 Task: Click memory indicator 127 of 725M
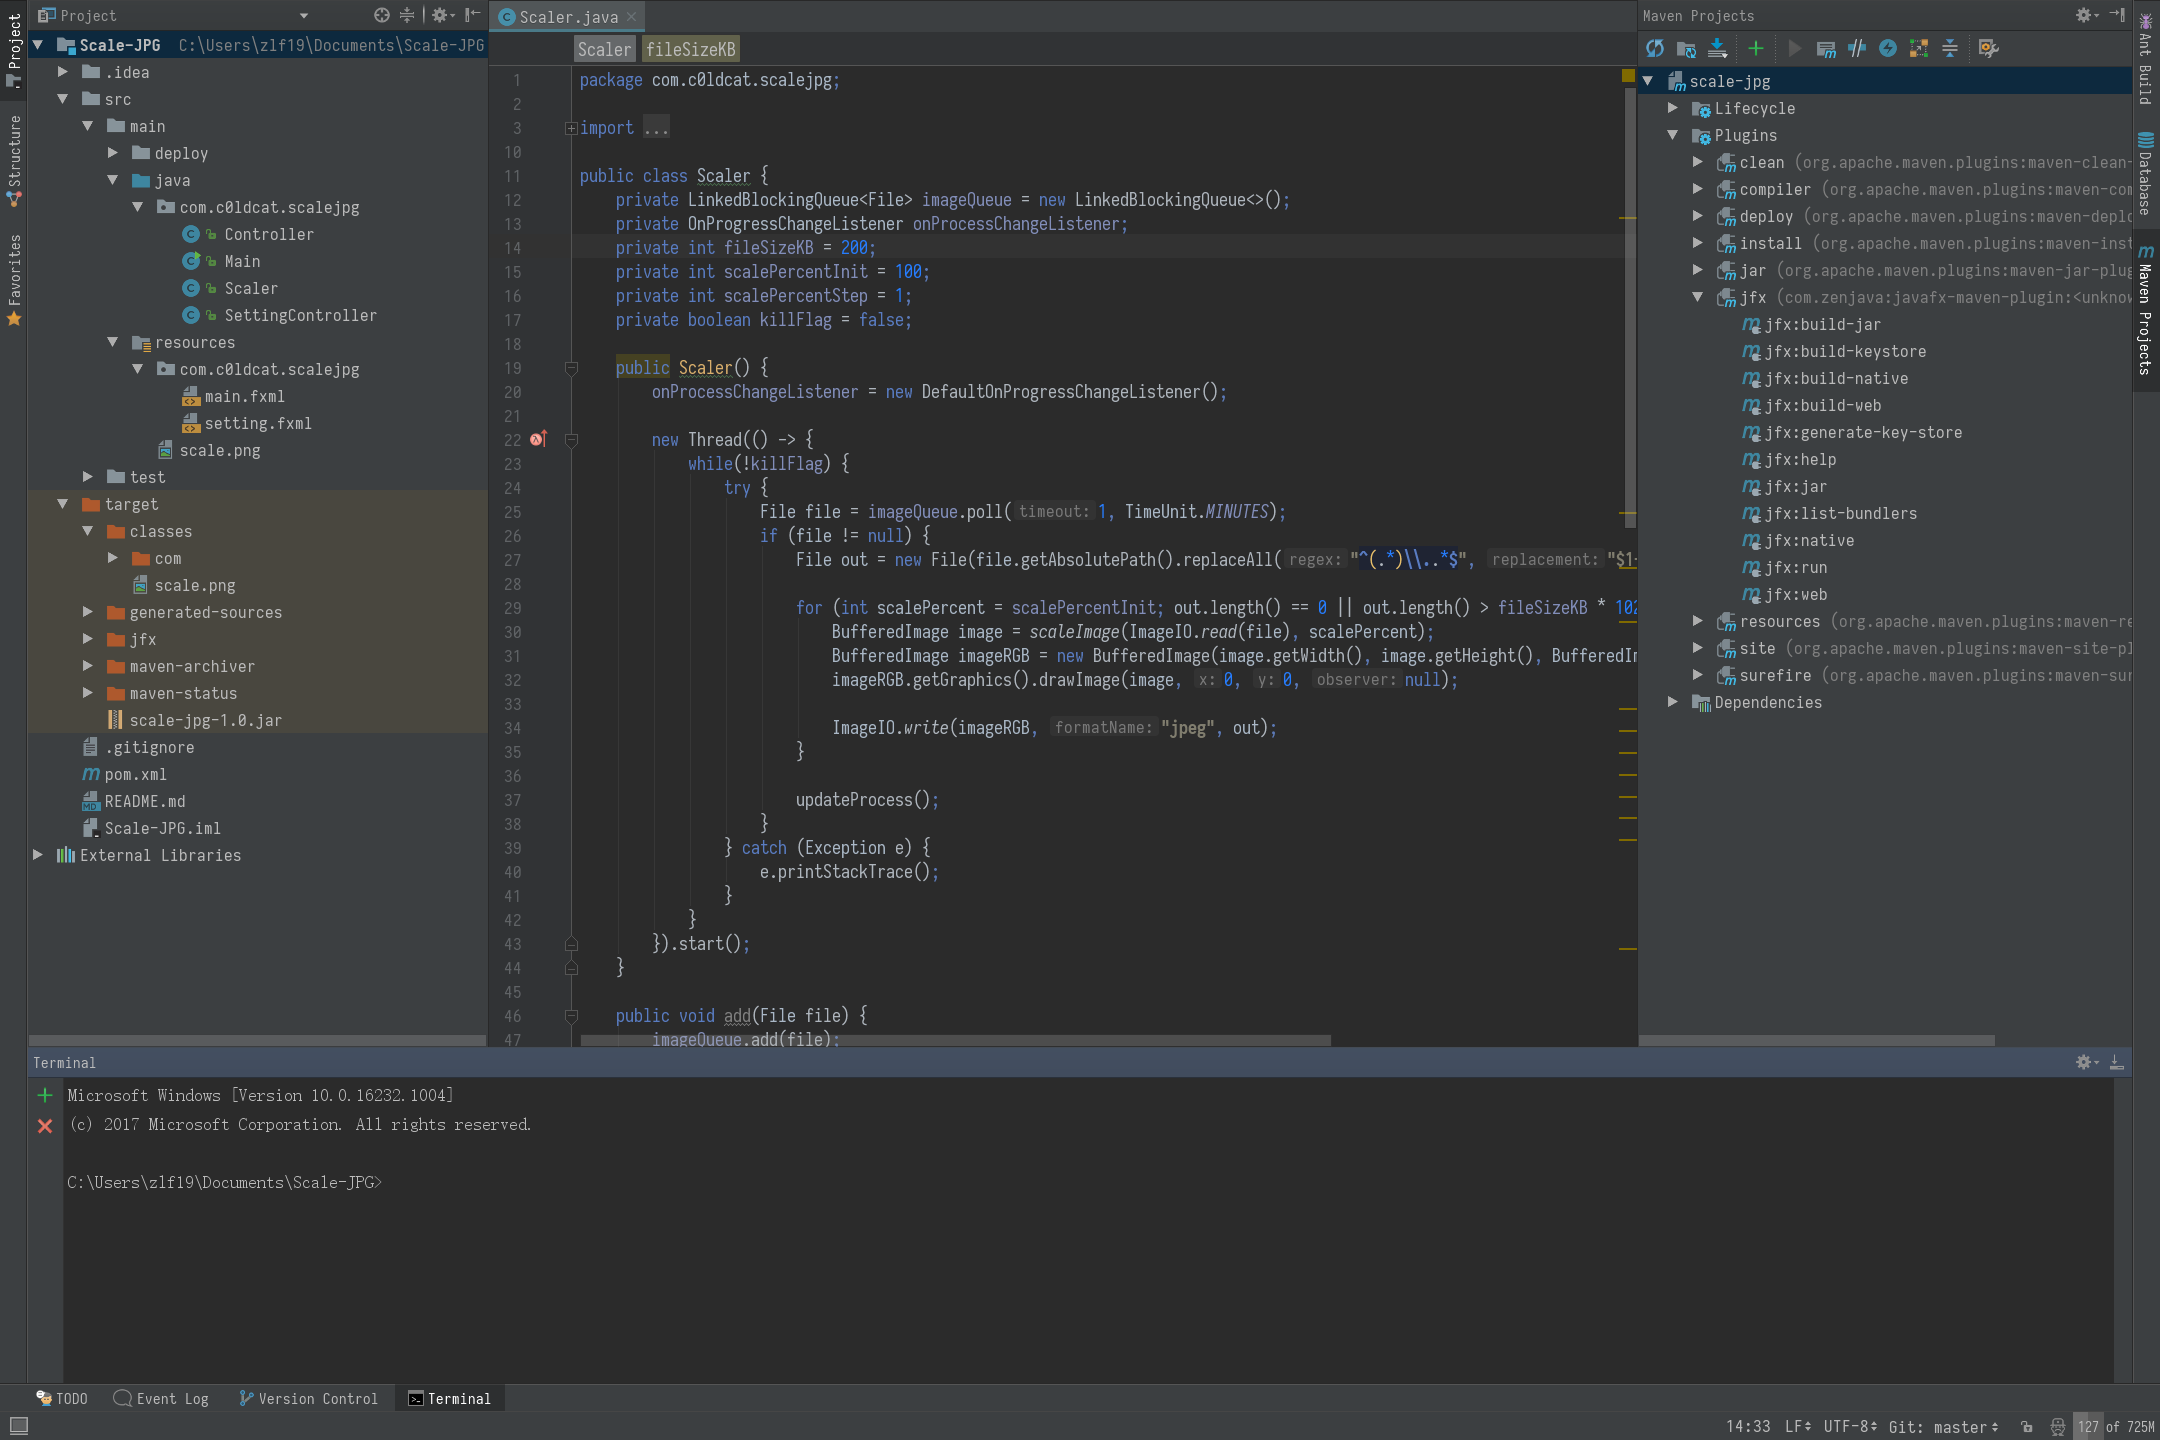2115,1427
